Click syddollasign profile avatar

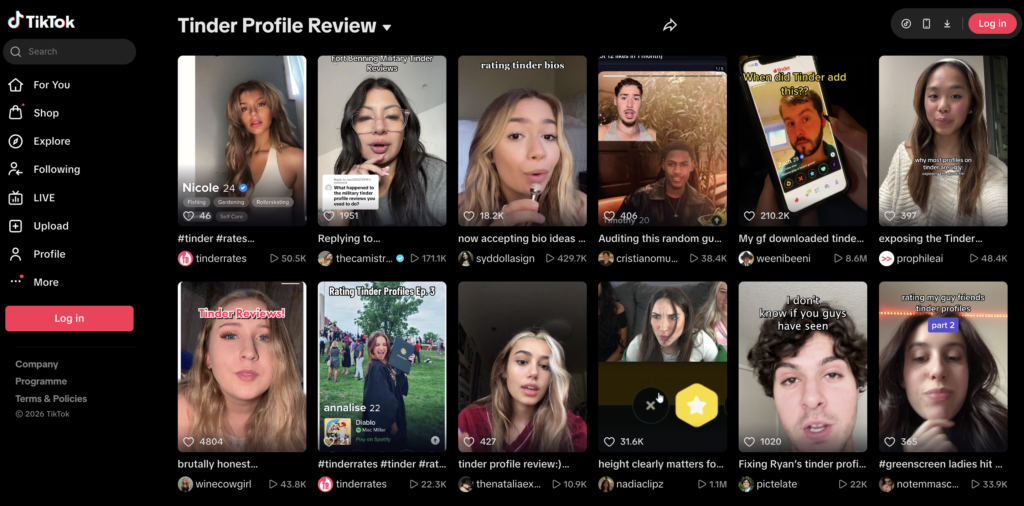(x=465, y=258)
